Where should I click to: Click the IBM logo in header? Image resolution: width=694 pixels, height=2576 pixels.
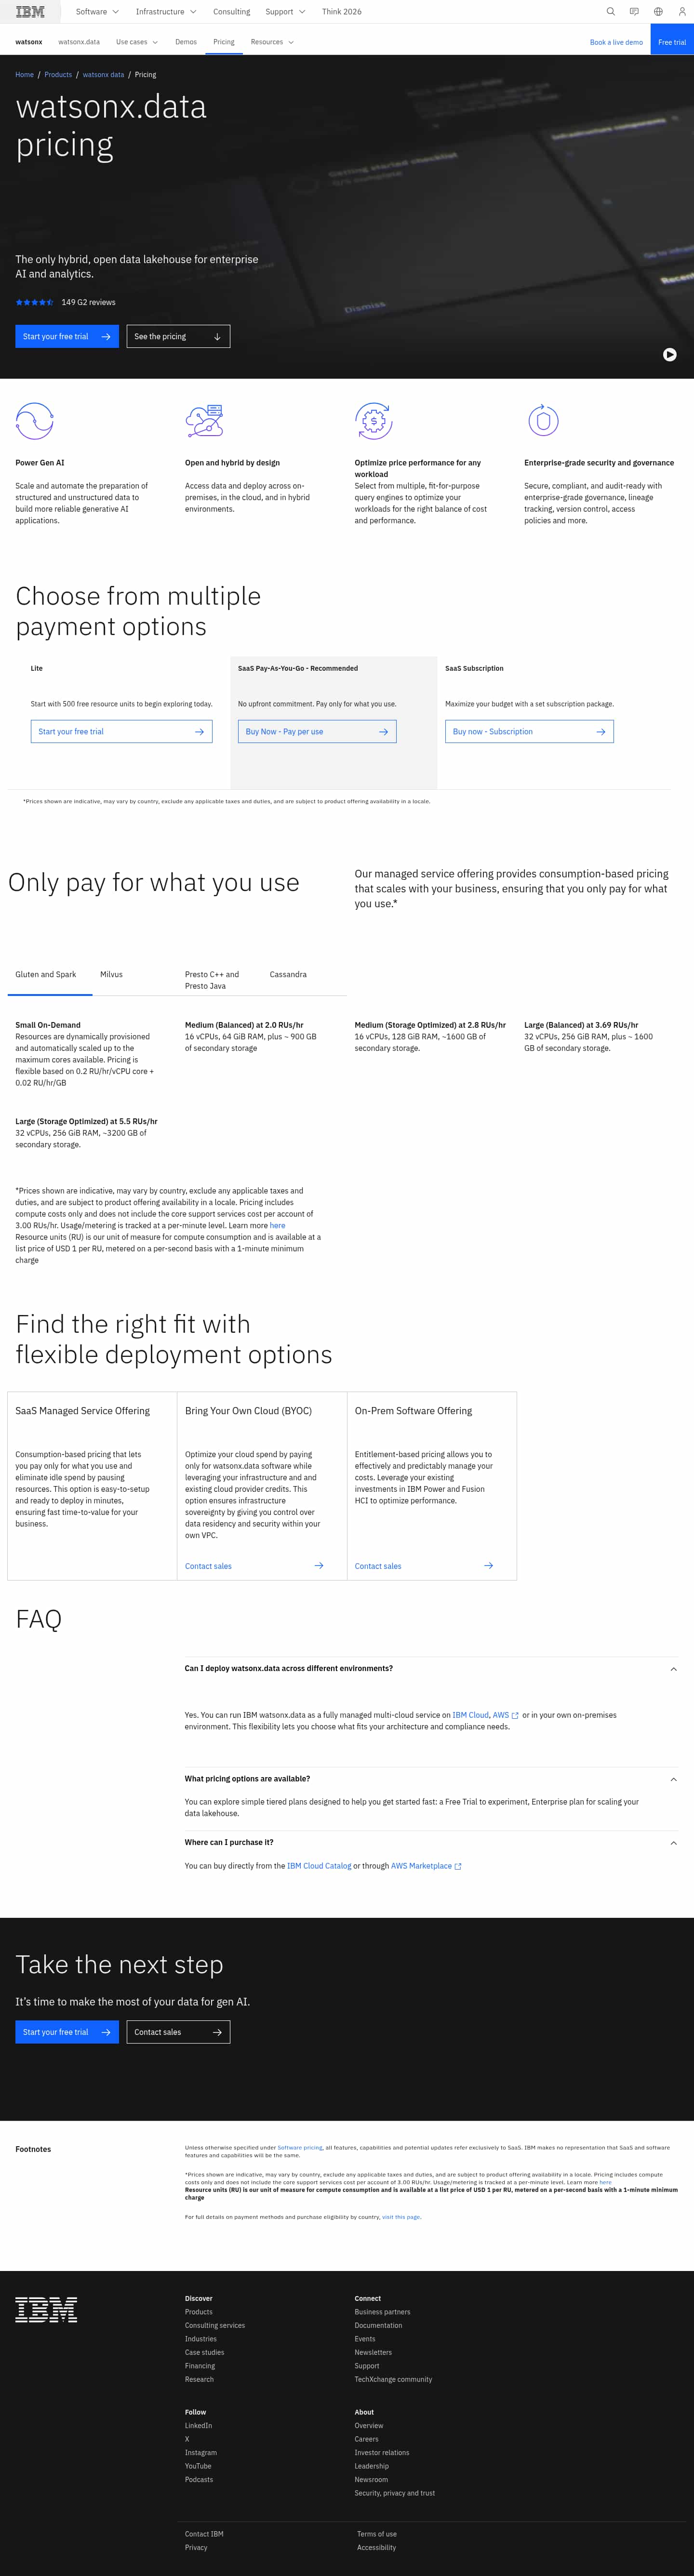(30, 12)
